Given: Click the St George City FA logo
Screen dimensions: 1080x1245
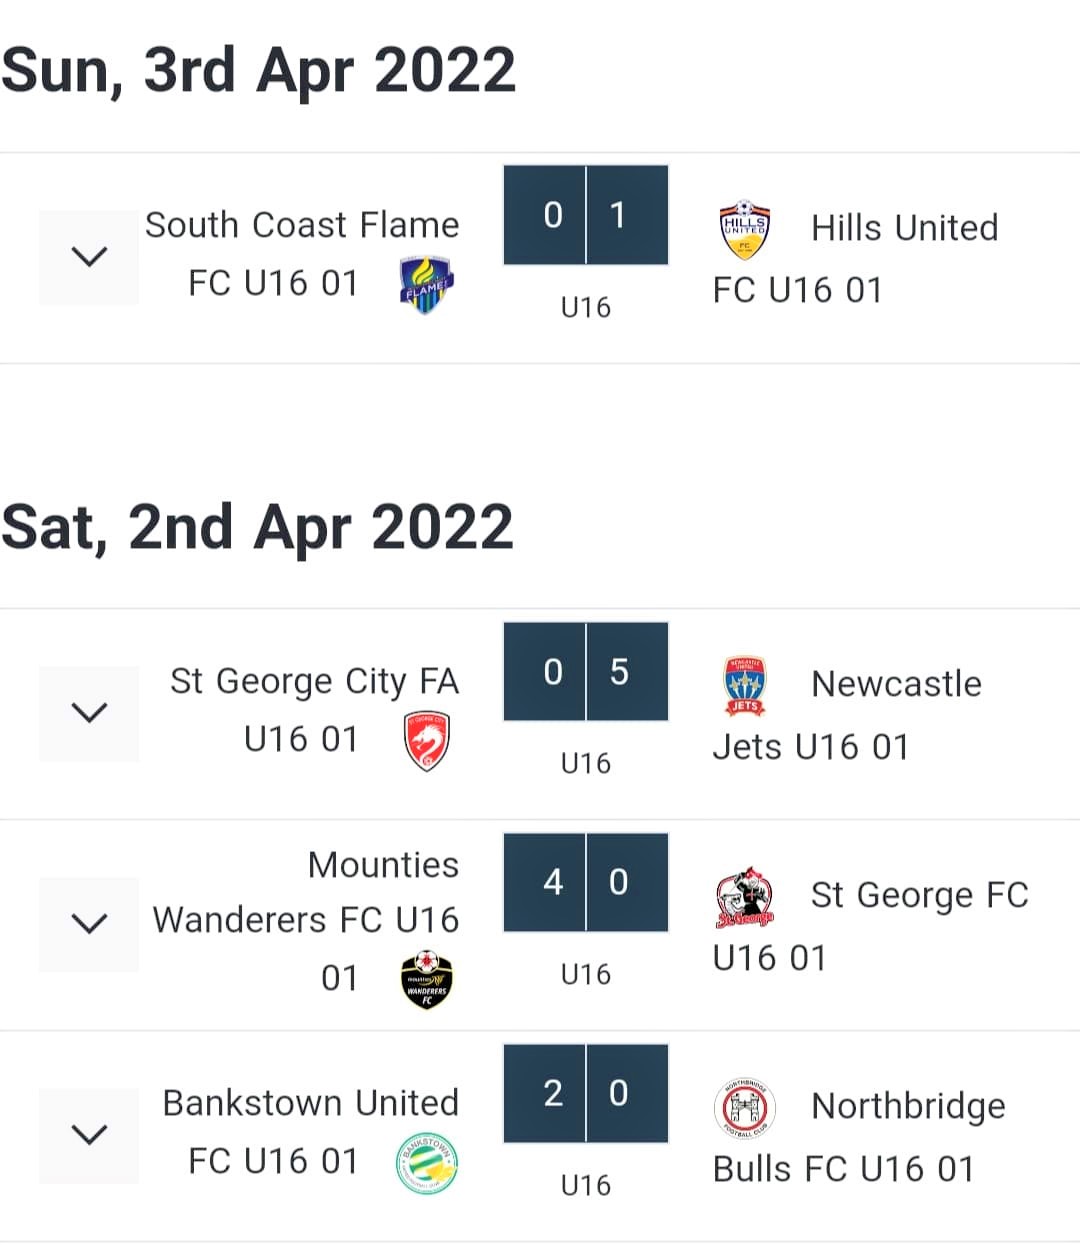Looking at the screenshot, I should pyautogui.click(x=426, y=741).
